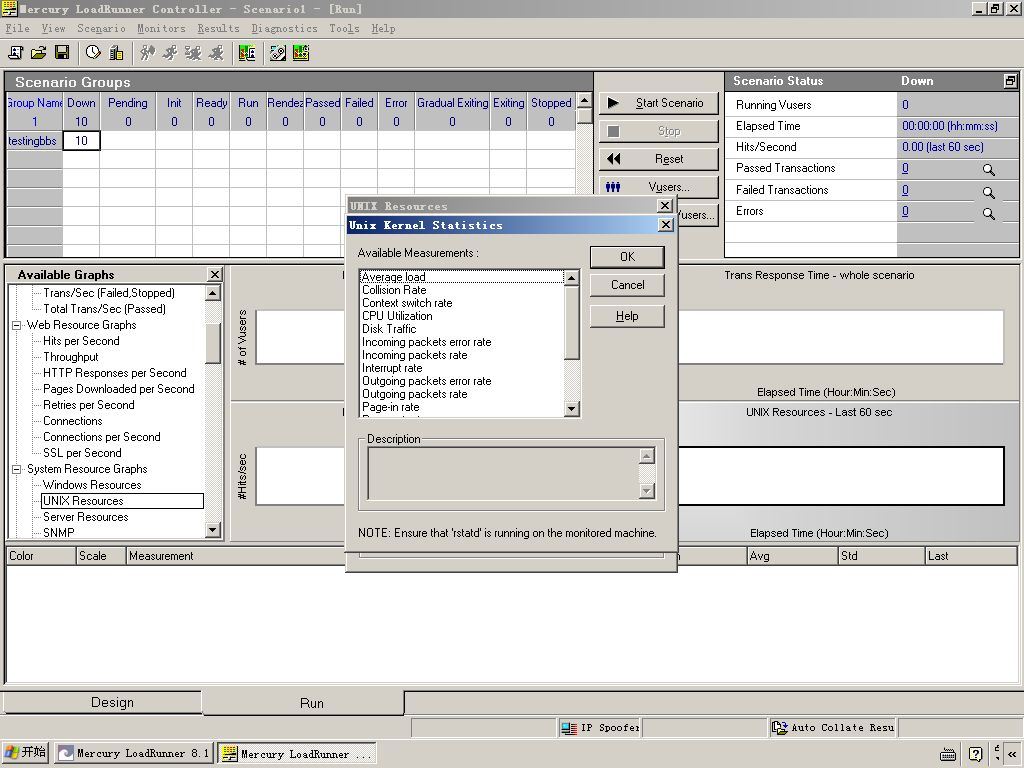This screenshot has width=1024, height=768.
Task: Select Throughput graph in tree
Action: coord(71,357)
